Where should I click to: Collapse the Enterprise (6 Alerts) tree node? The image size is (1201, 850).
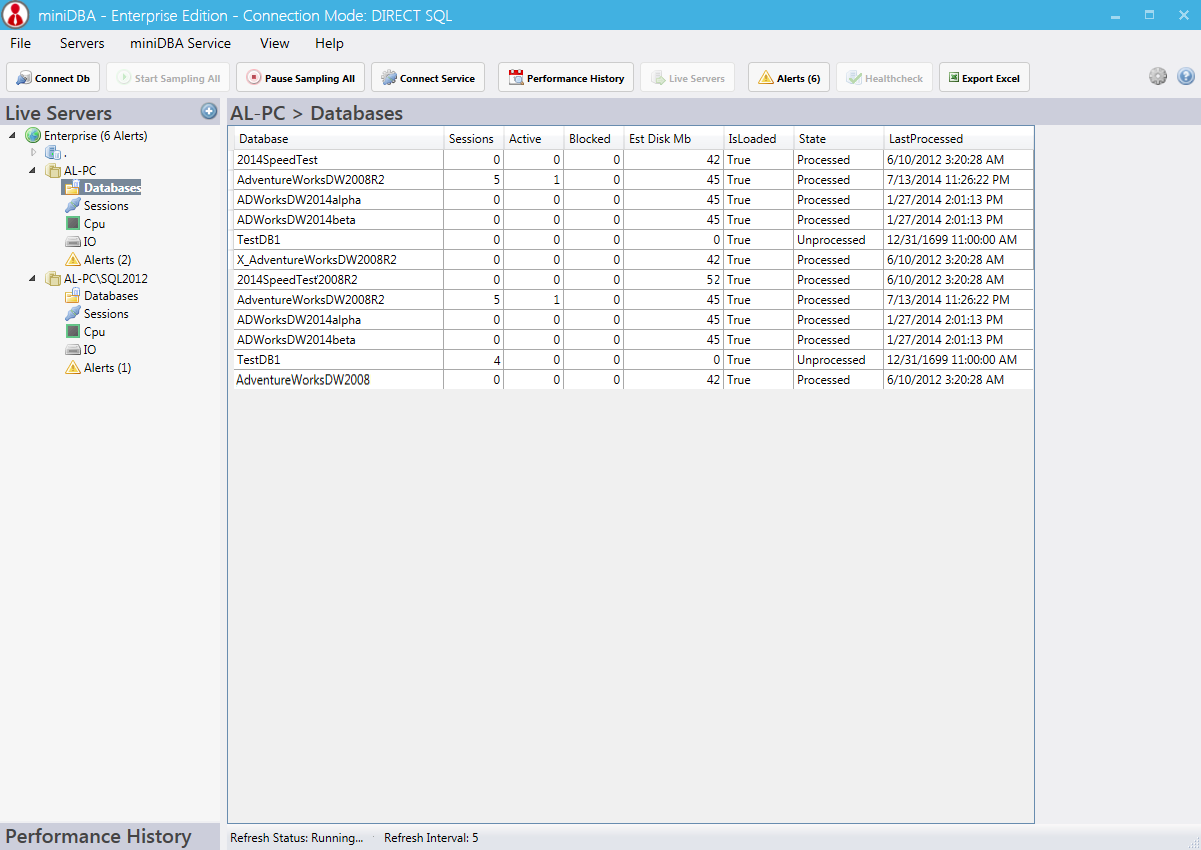pos(12,135)
